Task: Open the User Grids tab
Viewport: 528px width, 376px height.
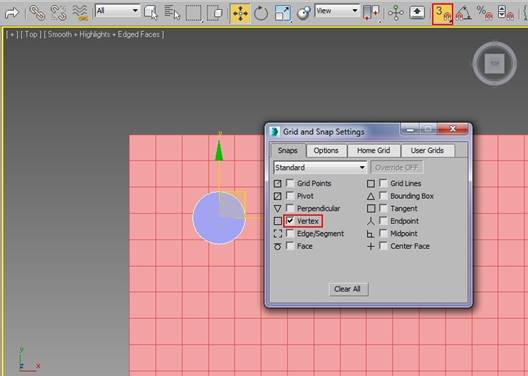Action: point(427,150)
